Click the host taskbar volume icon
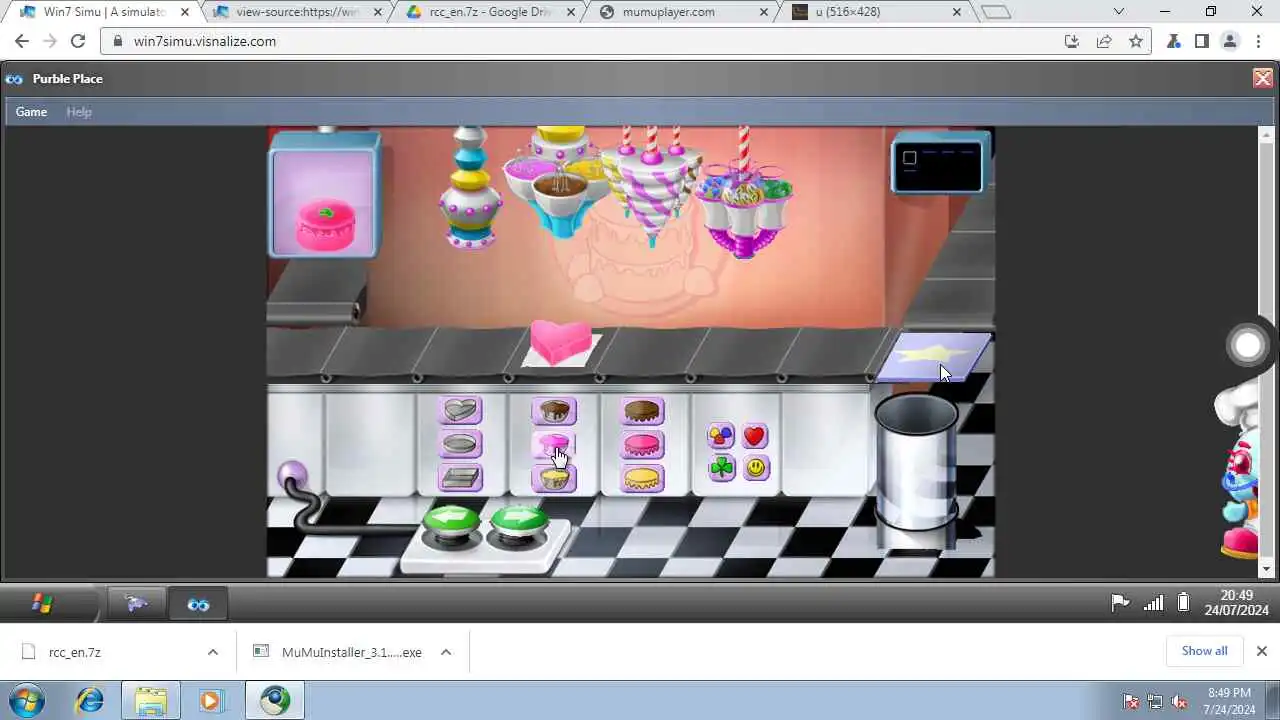The height and width of the screenshot is (720, 1280). pos(1180,701)
